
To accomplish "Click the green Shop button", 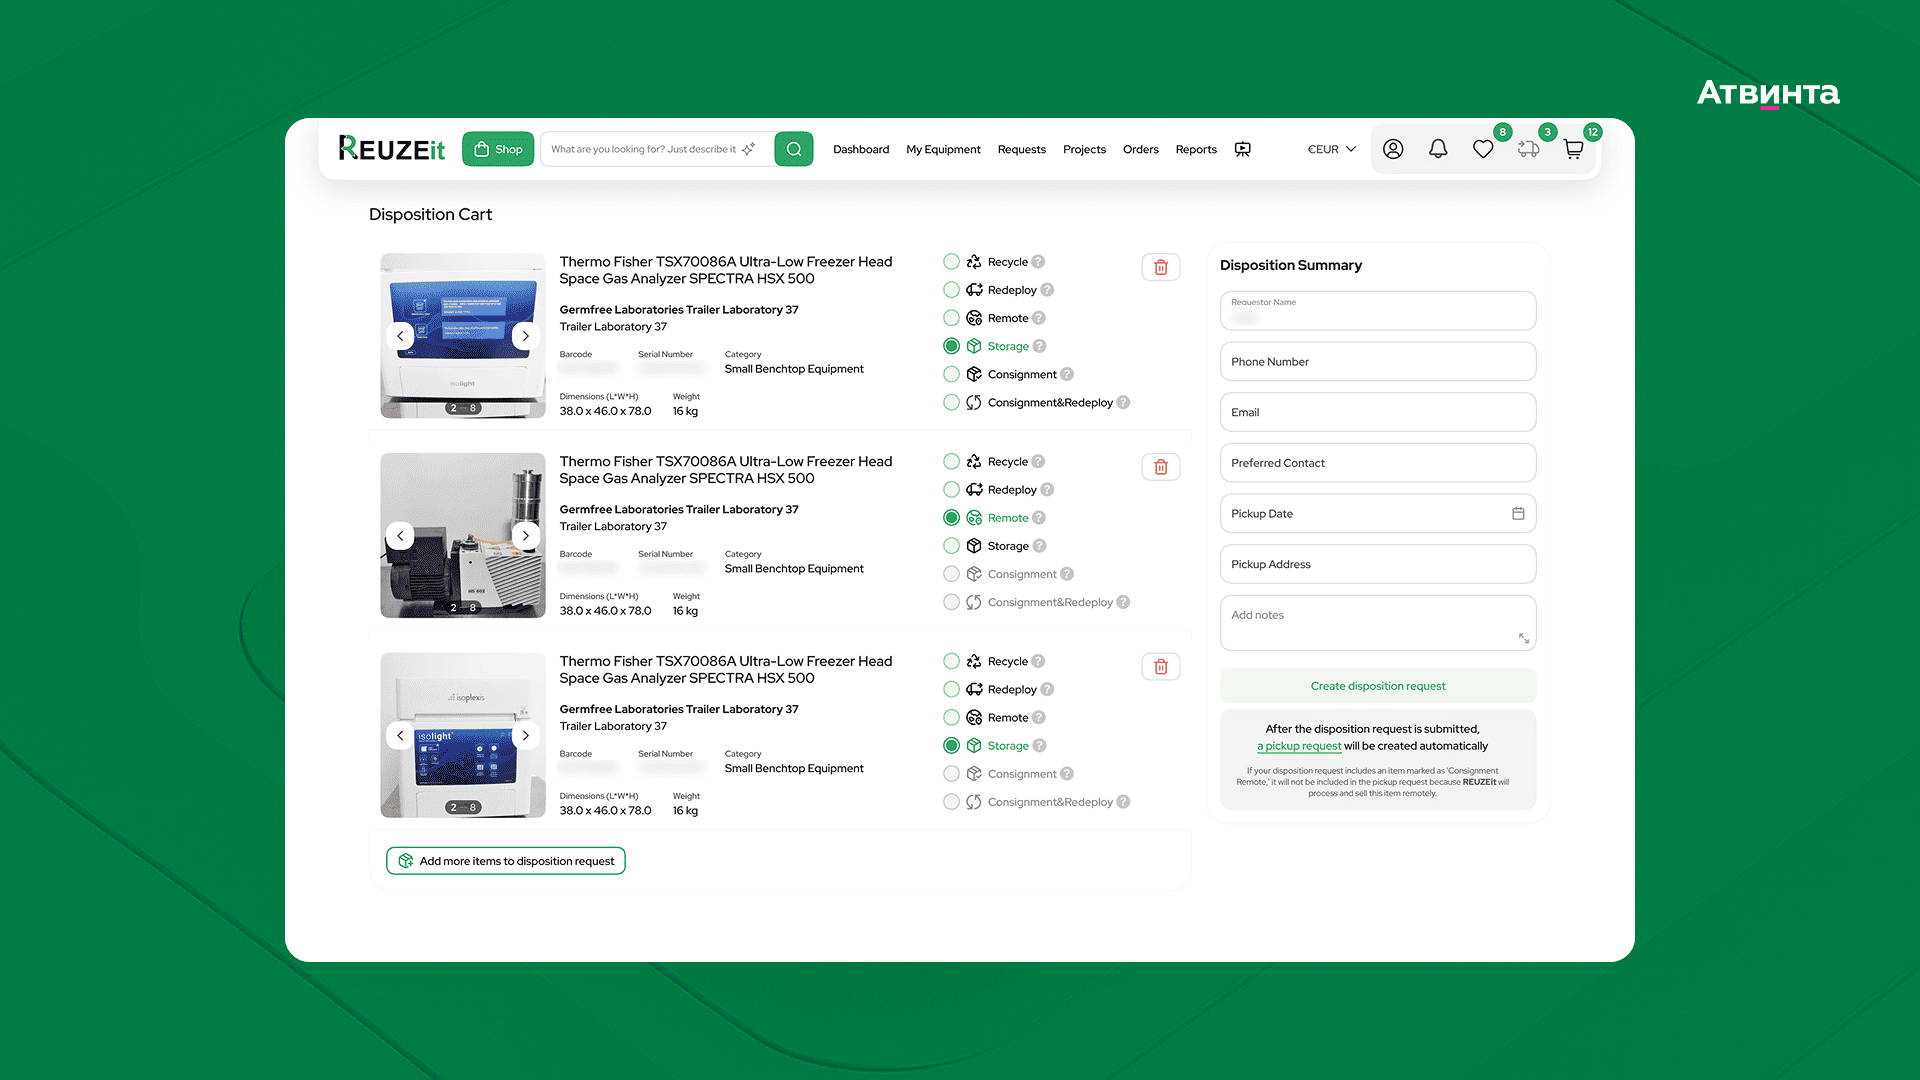I will 498,149.
